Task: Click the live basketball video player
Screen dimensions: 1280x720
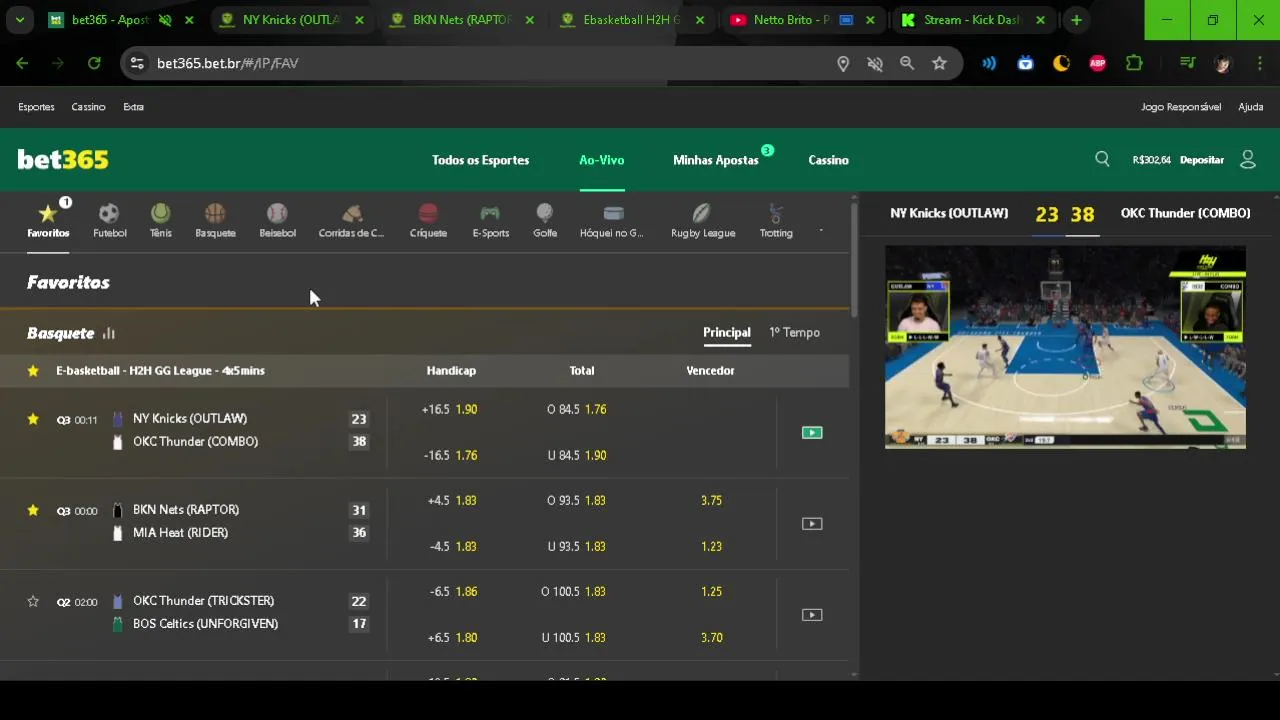Action: [x=1065, y=347]
